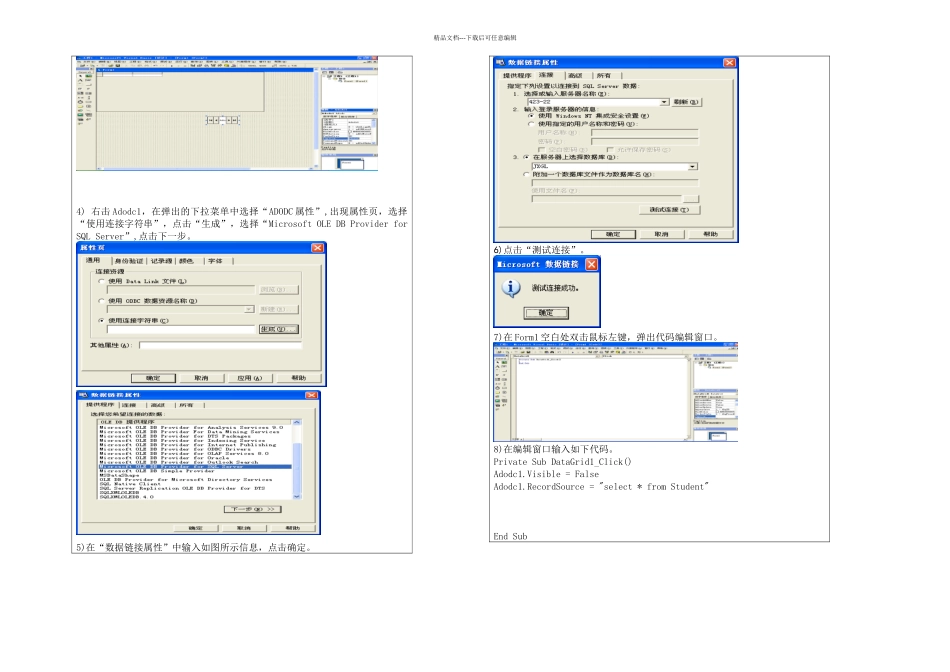Screen dimensions: 950x672
Task: Tick the 允许保存密码 checkbox
Action: tap(610, 150)
